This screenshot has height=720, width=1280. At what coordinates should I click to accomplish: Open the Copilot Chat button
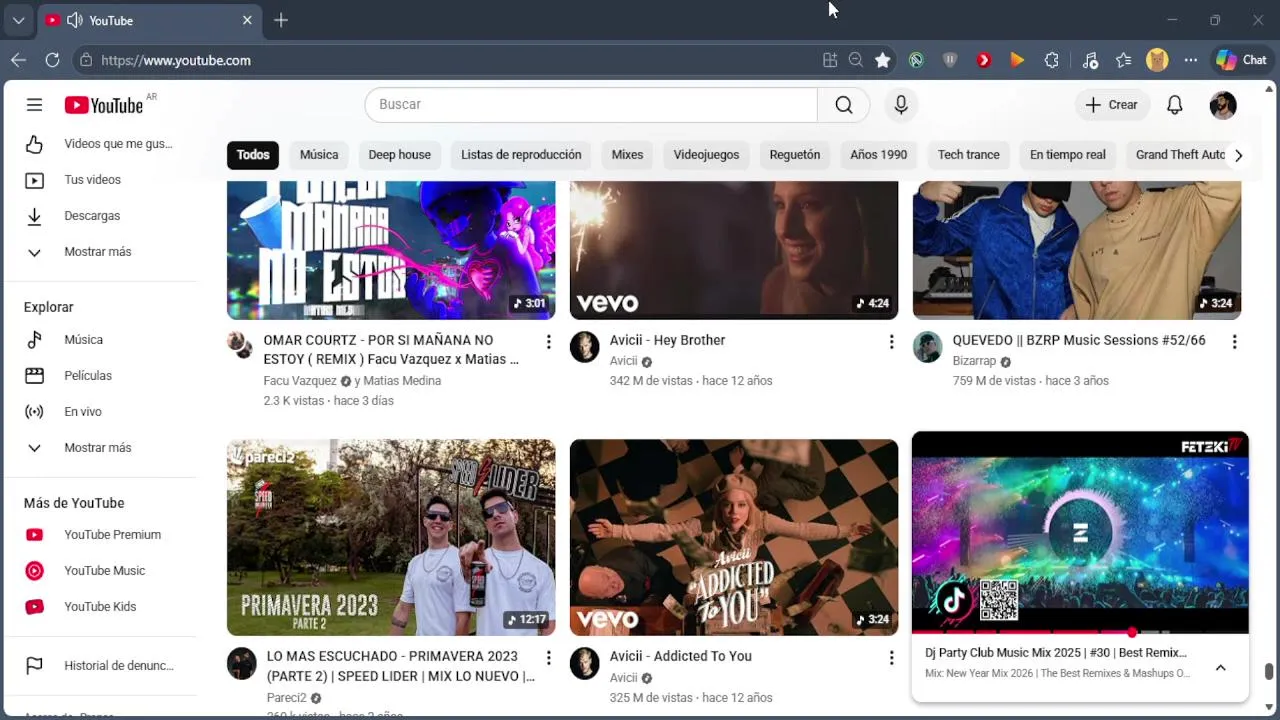point(1241,60)
